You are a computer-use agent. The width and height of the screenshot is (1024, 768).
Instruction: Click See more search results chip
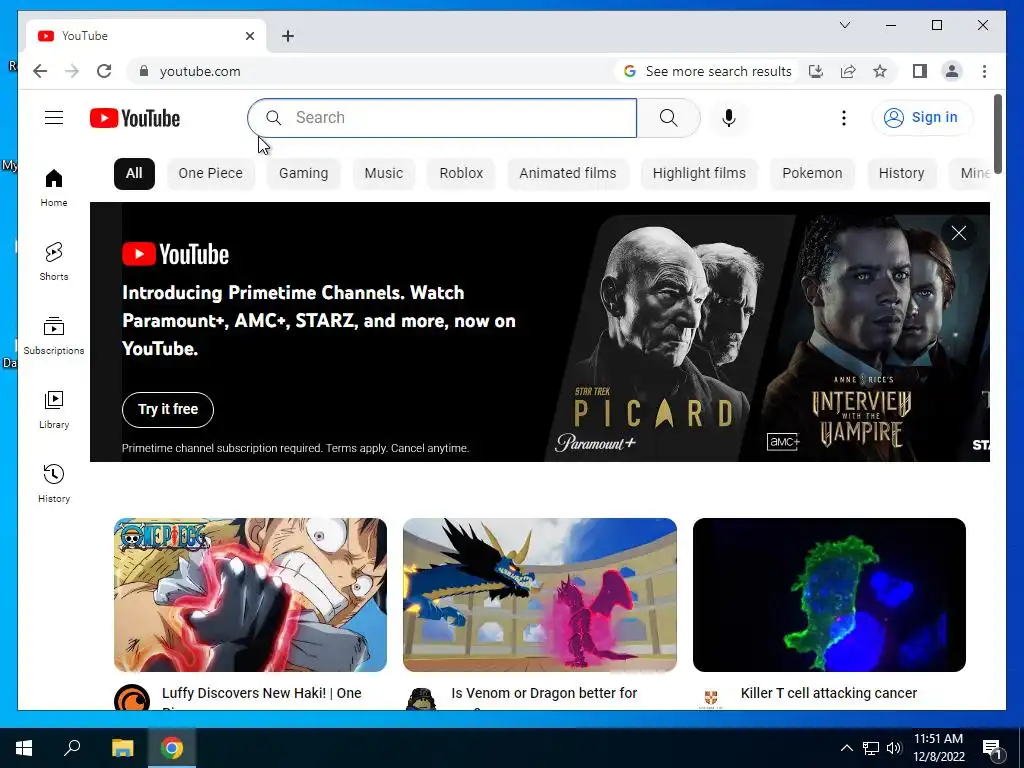[707, 71]
